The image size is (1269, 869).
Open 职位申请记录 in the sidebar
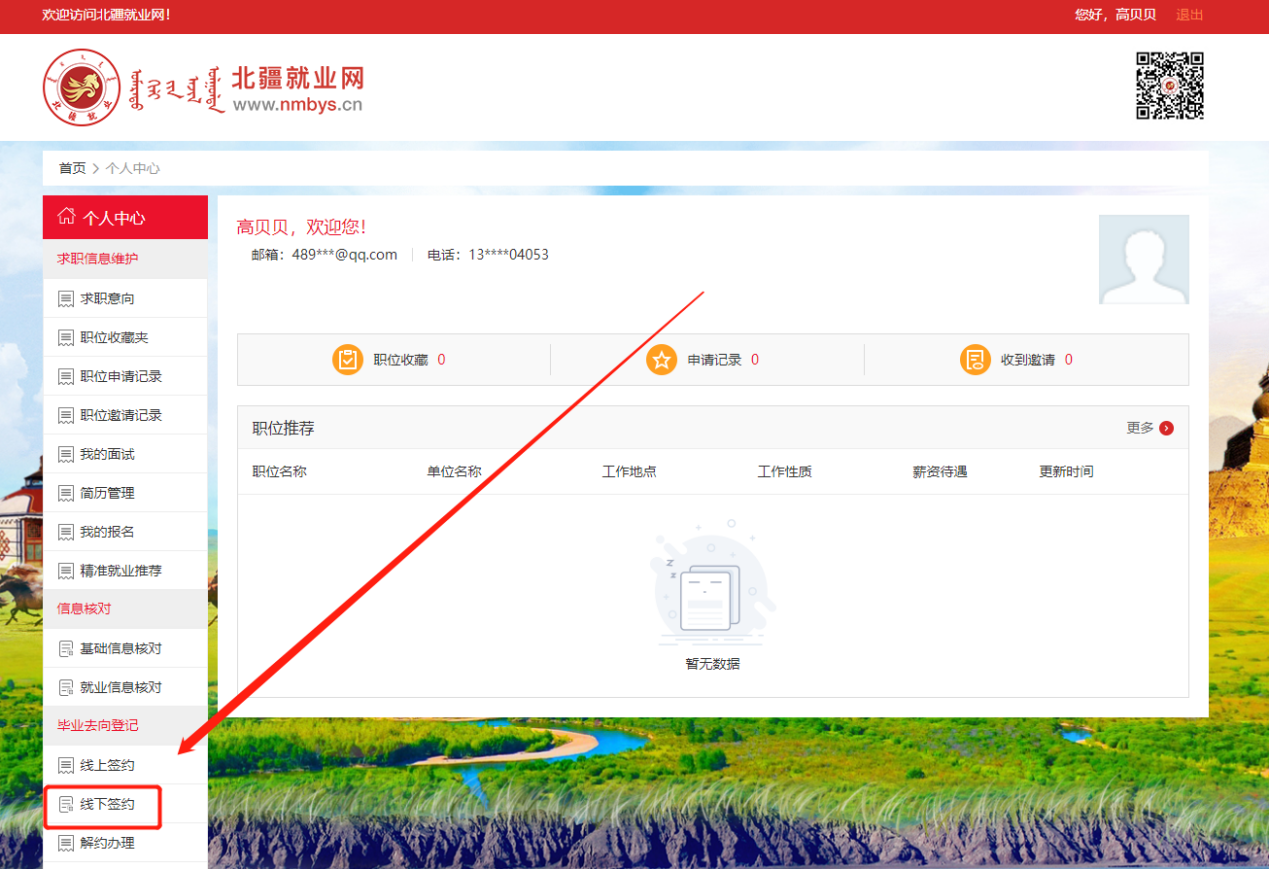121,377
